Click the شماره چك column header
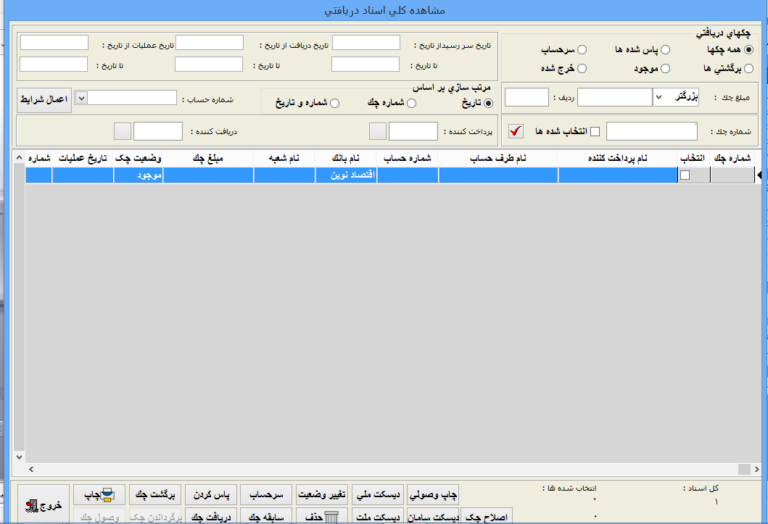 732,158
